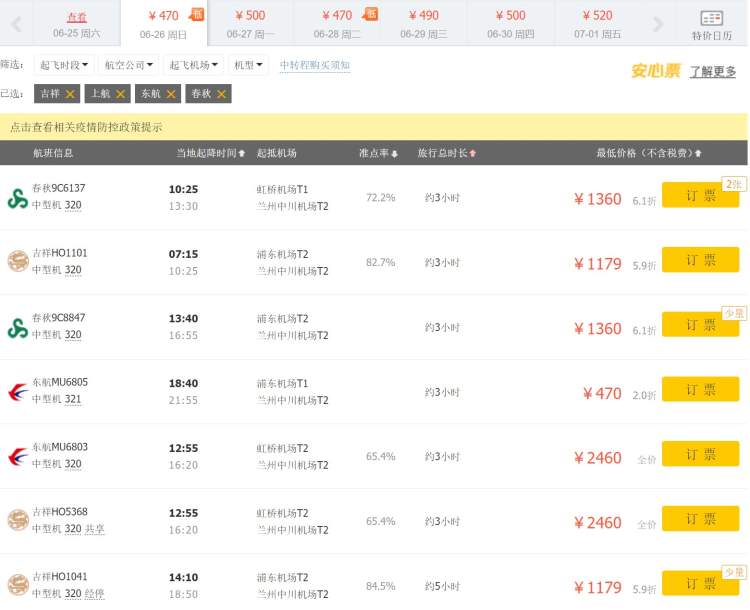Open the 中转程购买须知 link
Image resolution: width=750 pixels, height=610 pixels.
pyautogui.click(x=315, y=65)
